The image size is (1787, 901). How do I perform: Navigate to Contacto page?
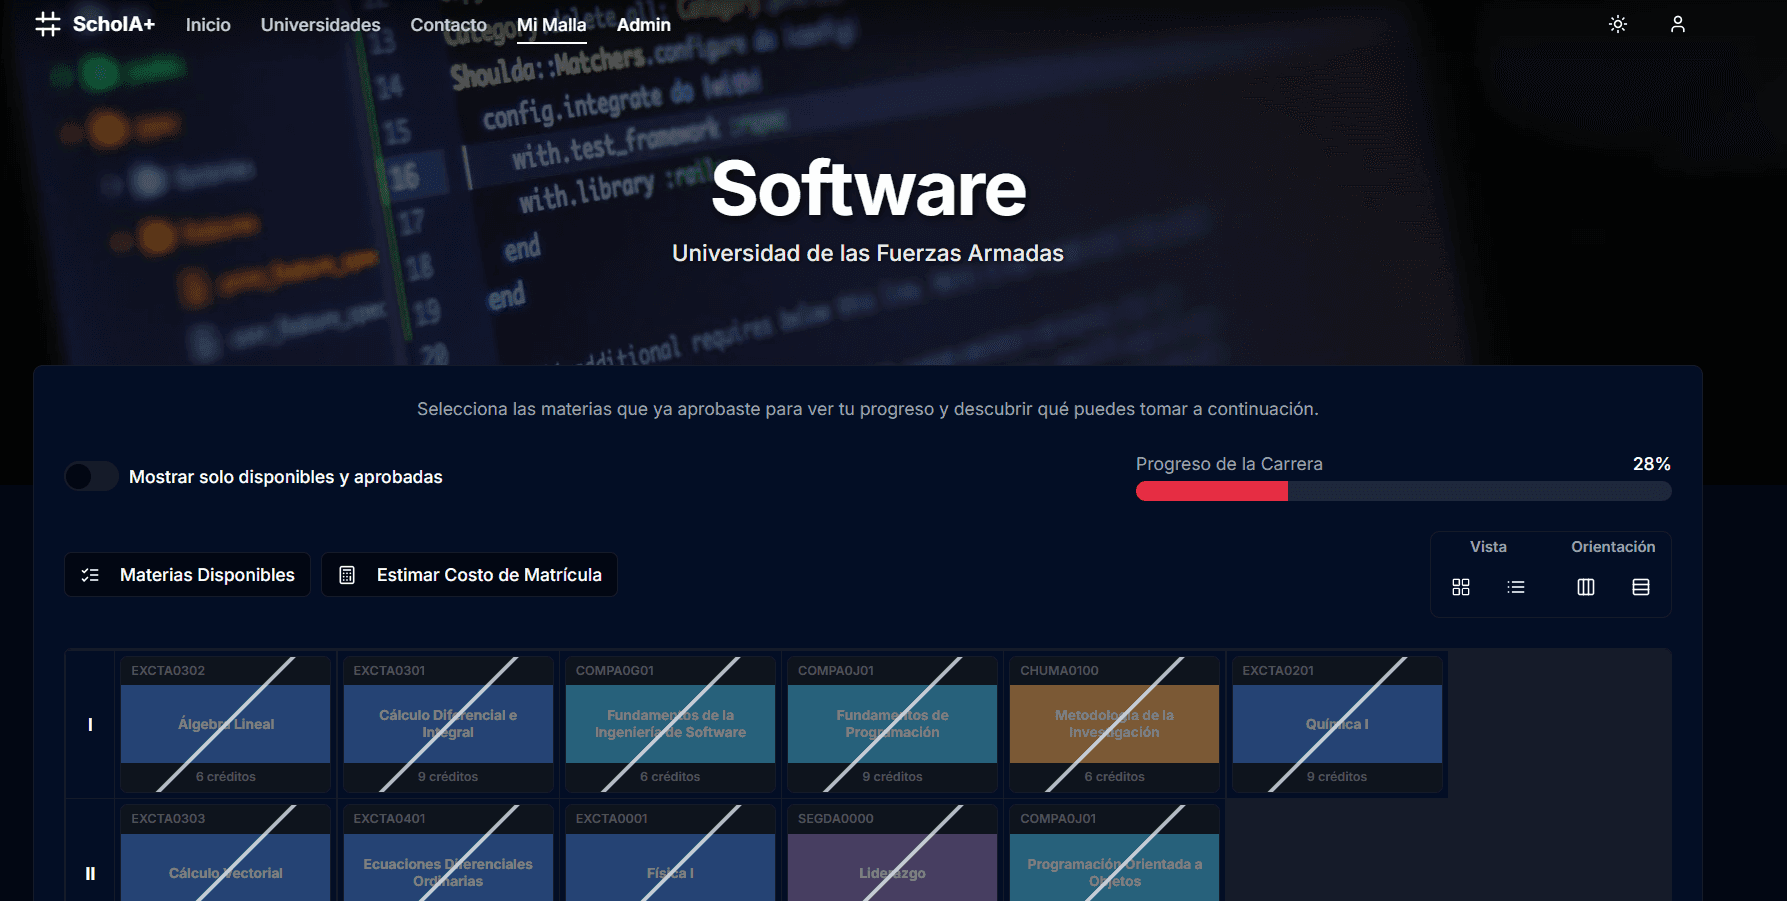pyautogui.click(x=448, y=25)
